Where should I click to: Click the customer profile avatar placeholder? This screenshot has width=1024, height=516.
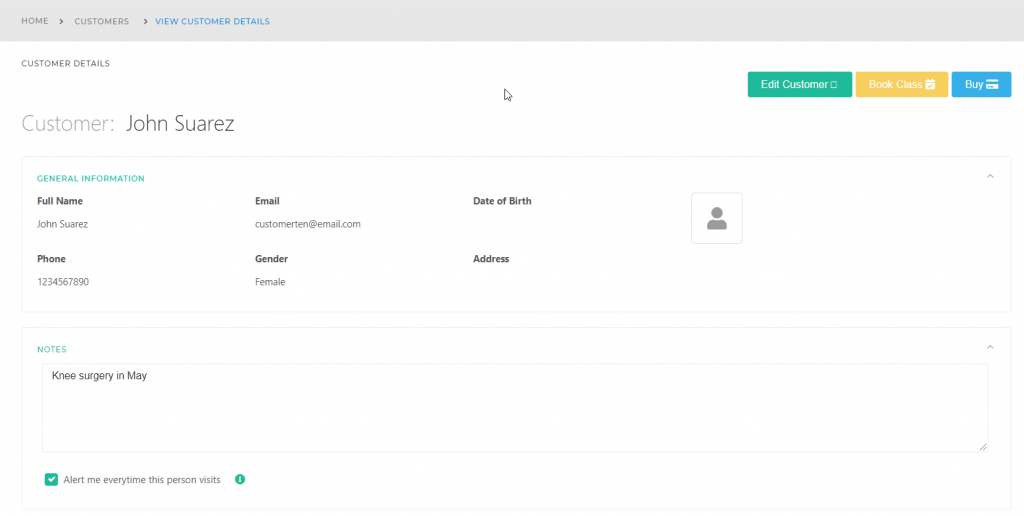point(716,218)
